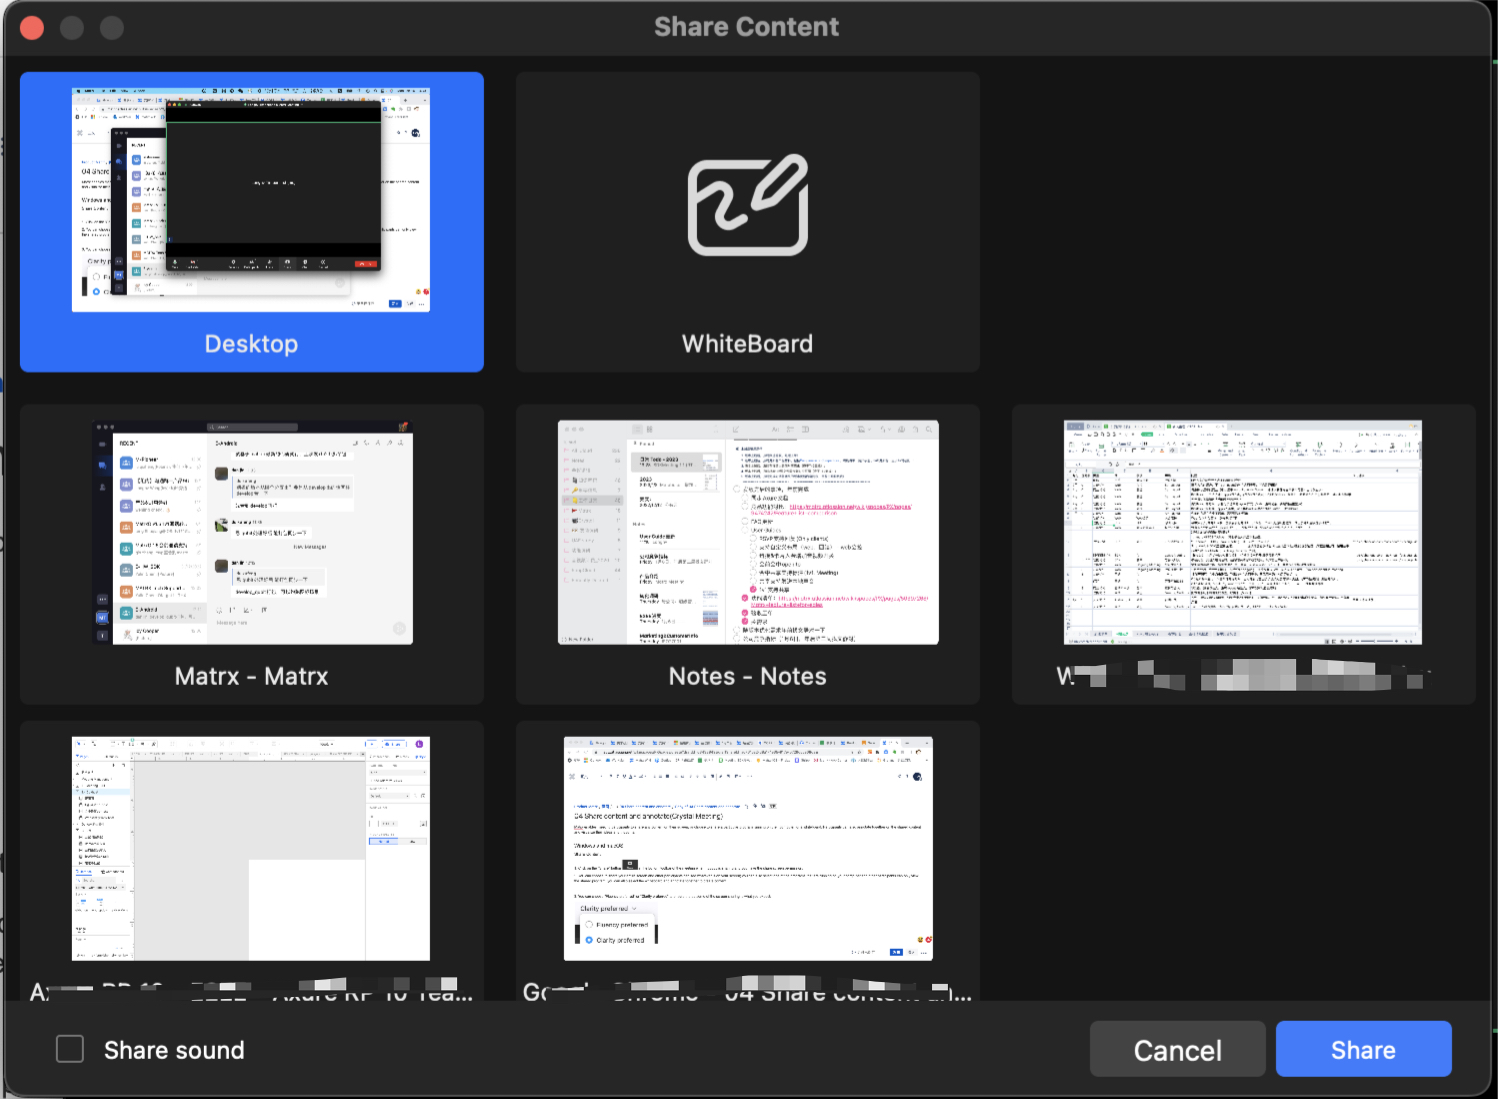Screen dimensions: 1498x1099
Task: Select the spreadsheet window thumbnail
Action: (x=1243, y=532)
